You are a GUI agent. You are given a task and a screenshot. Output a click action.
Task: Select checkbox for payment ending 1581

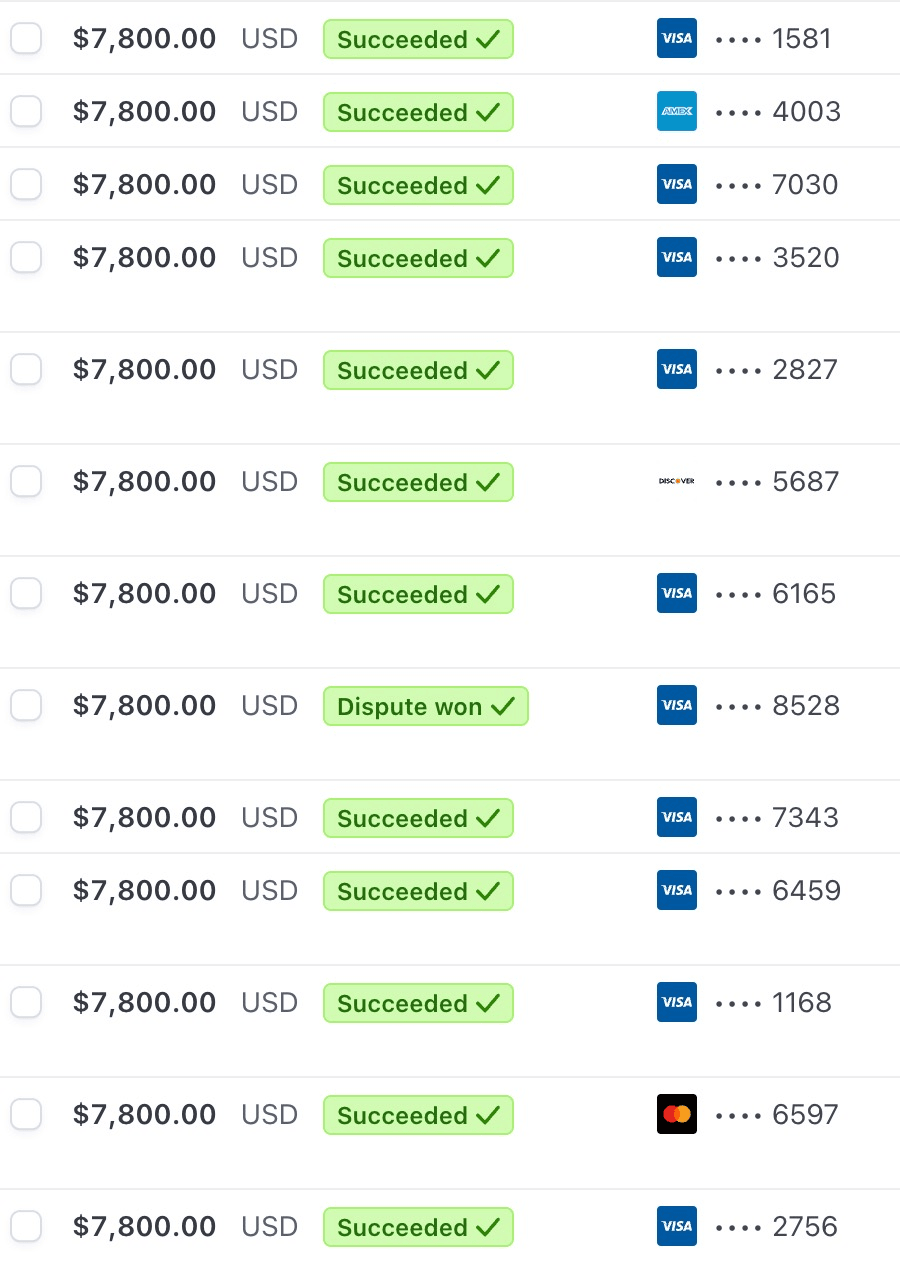tap(26, 39)
